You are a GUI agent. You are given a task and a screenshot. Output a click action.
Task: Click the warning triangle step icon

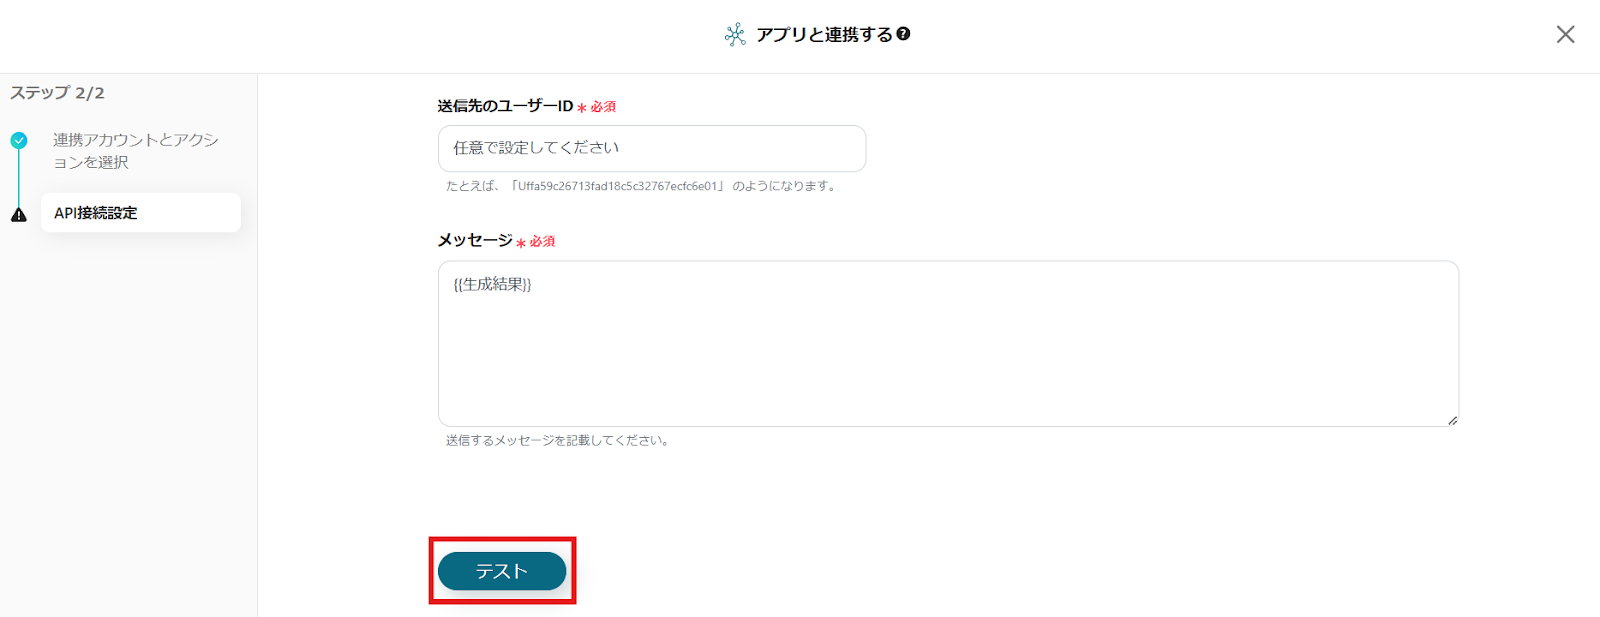point(19,214)
